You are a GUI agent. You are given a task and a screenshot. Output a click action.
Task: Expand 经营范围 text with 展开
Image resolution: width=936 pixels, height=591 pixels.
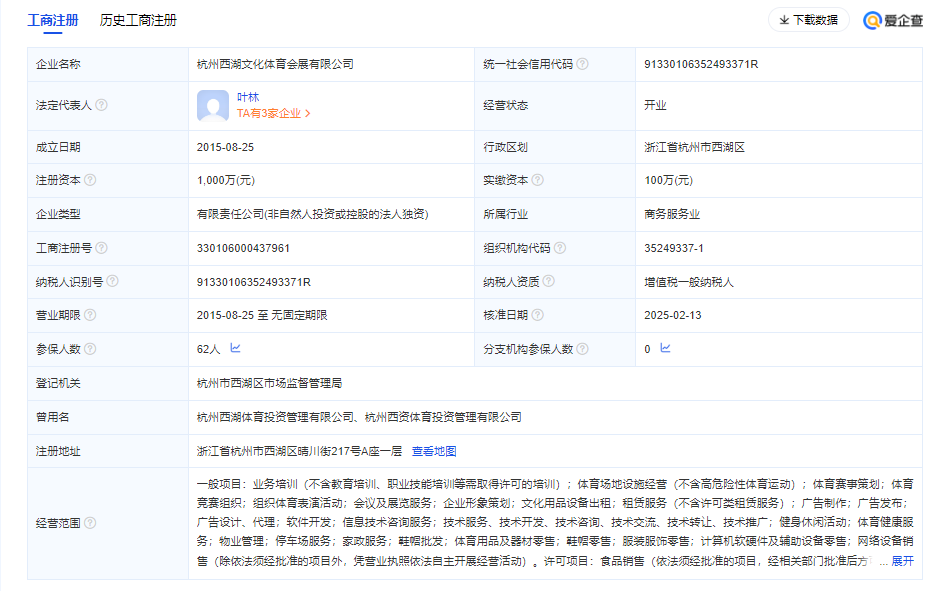pyautogui.click(x=903, y=561)
